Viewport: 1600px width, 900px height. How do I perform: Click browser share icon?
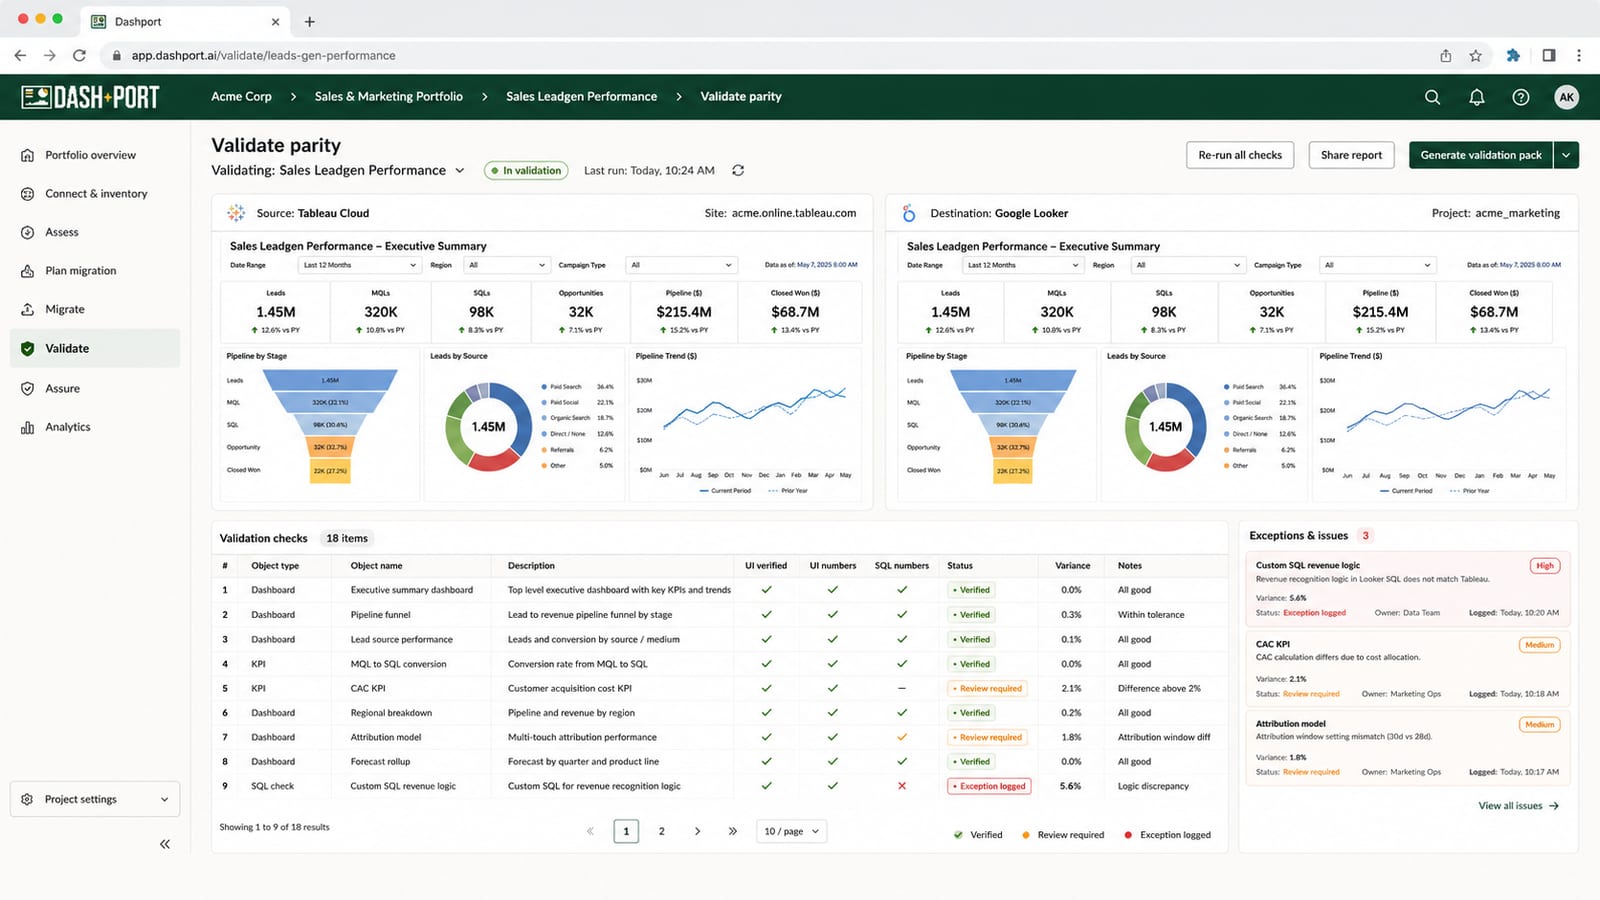1446,56
